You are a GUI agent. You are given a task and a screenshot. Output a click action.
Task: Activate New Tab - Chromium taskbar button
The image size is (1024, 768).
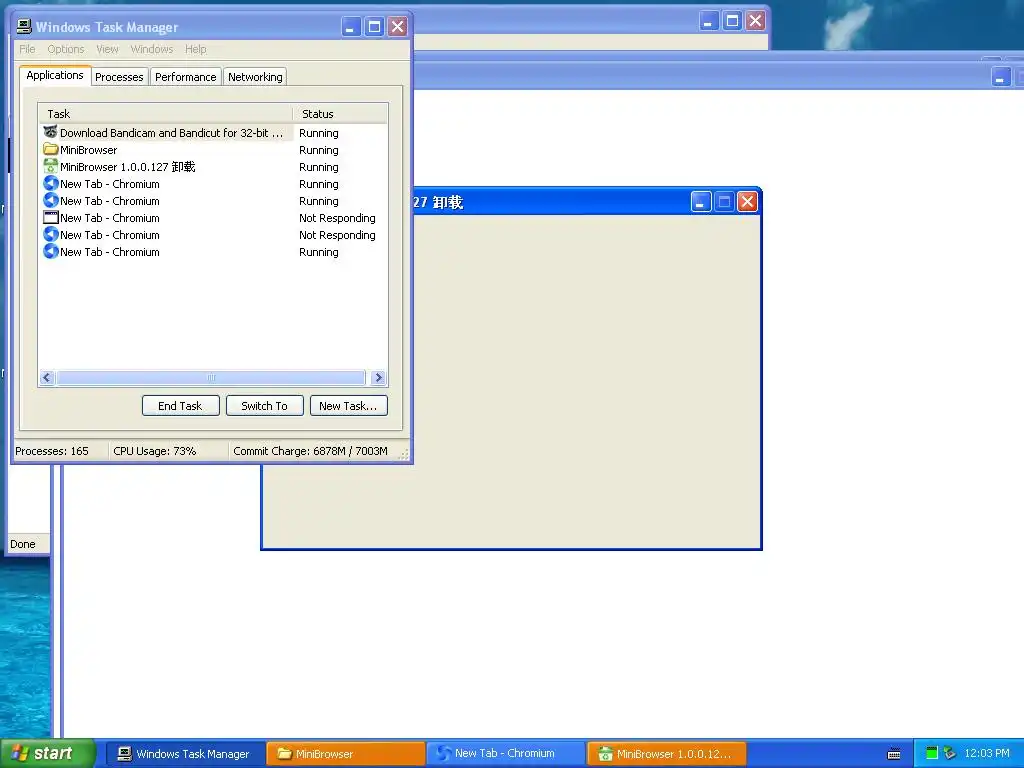[506, 754]
